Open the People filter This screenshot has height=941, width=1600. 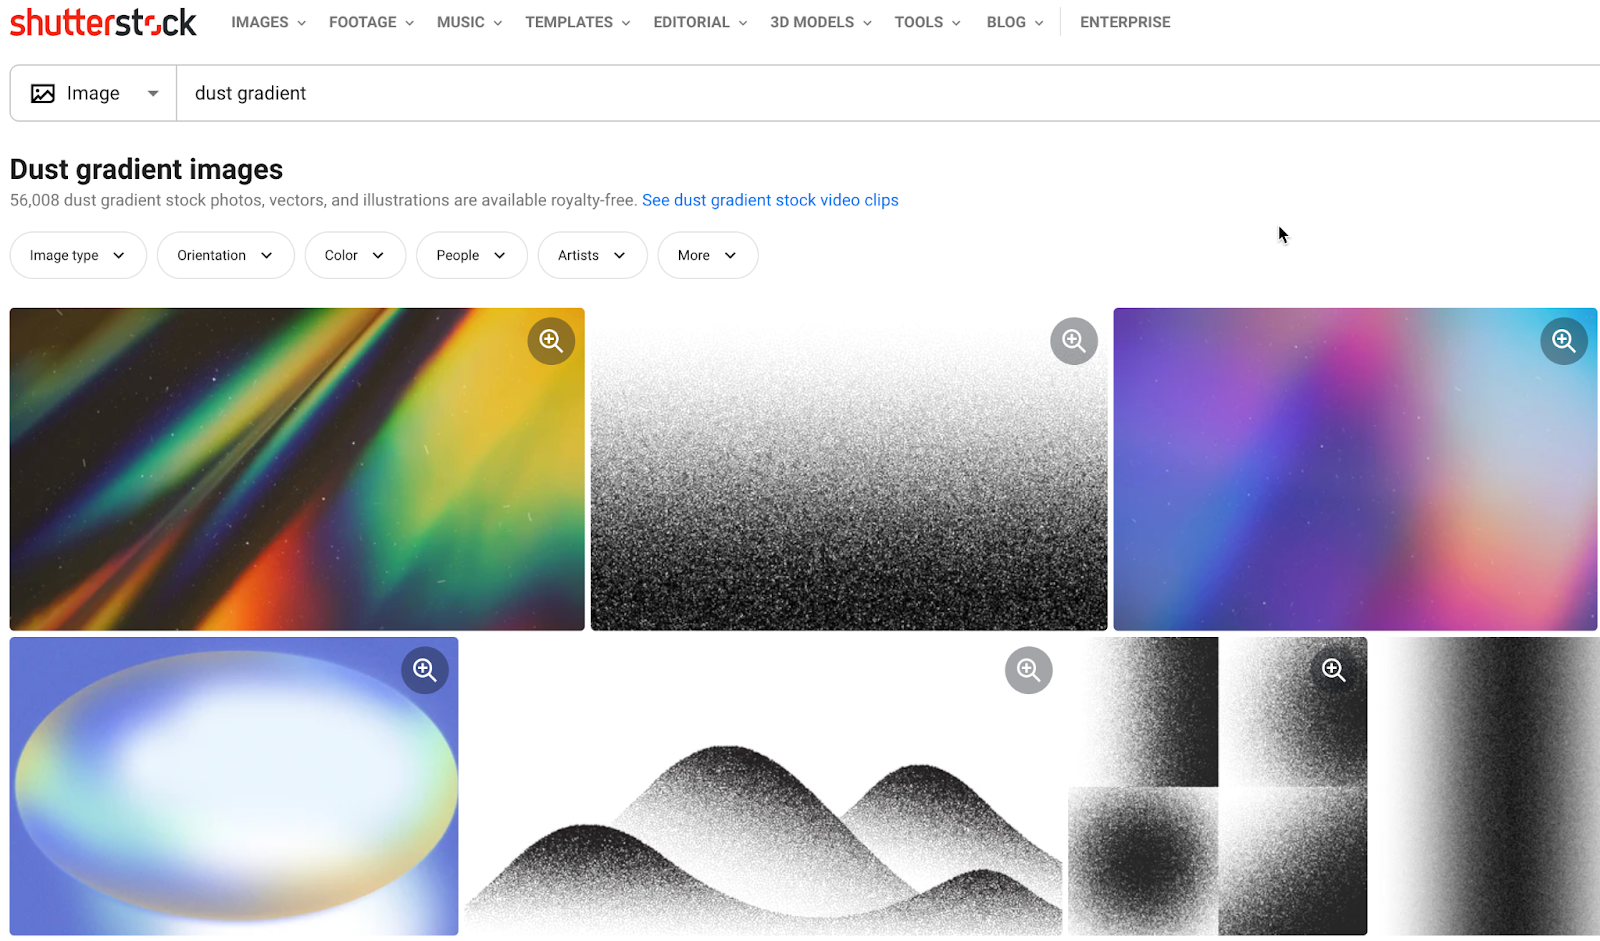click(x=471, y=255)
